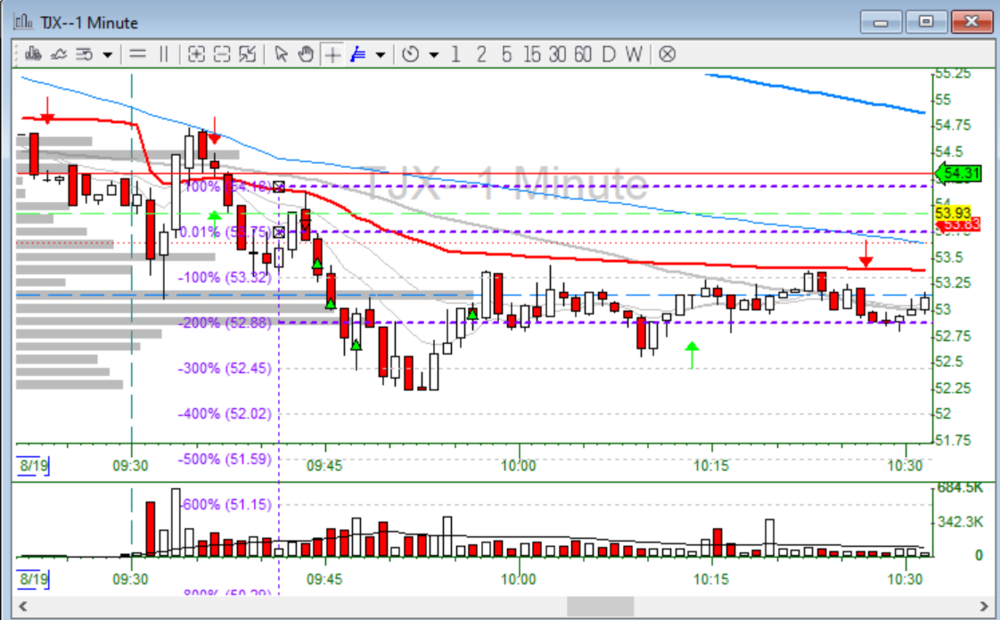Click the zoom in icon
This screenshot has width=1000, height=620.
tap(196, 54)
